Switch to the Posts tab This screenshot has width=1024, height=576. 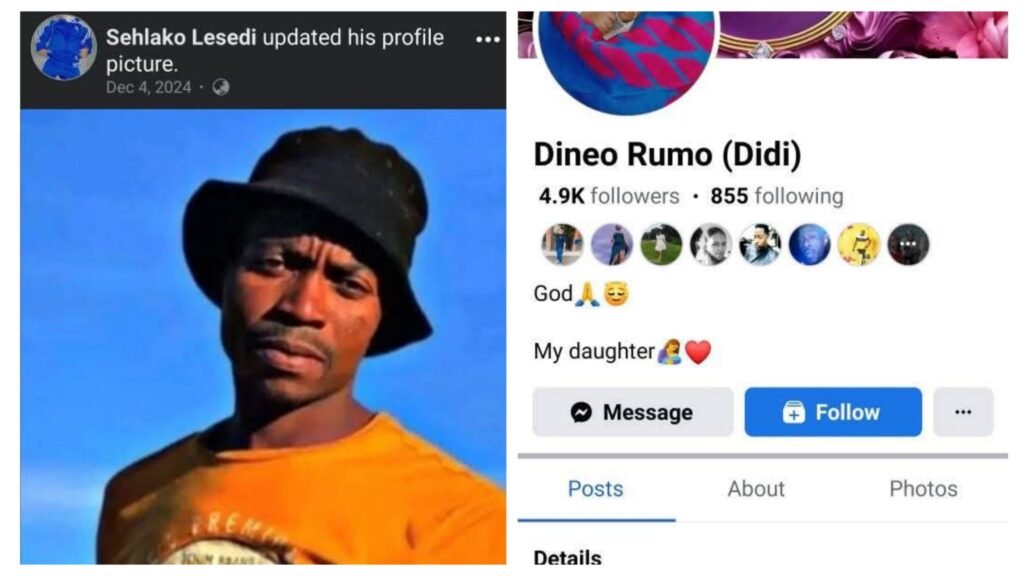[x=596, y=489]
